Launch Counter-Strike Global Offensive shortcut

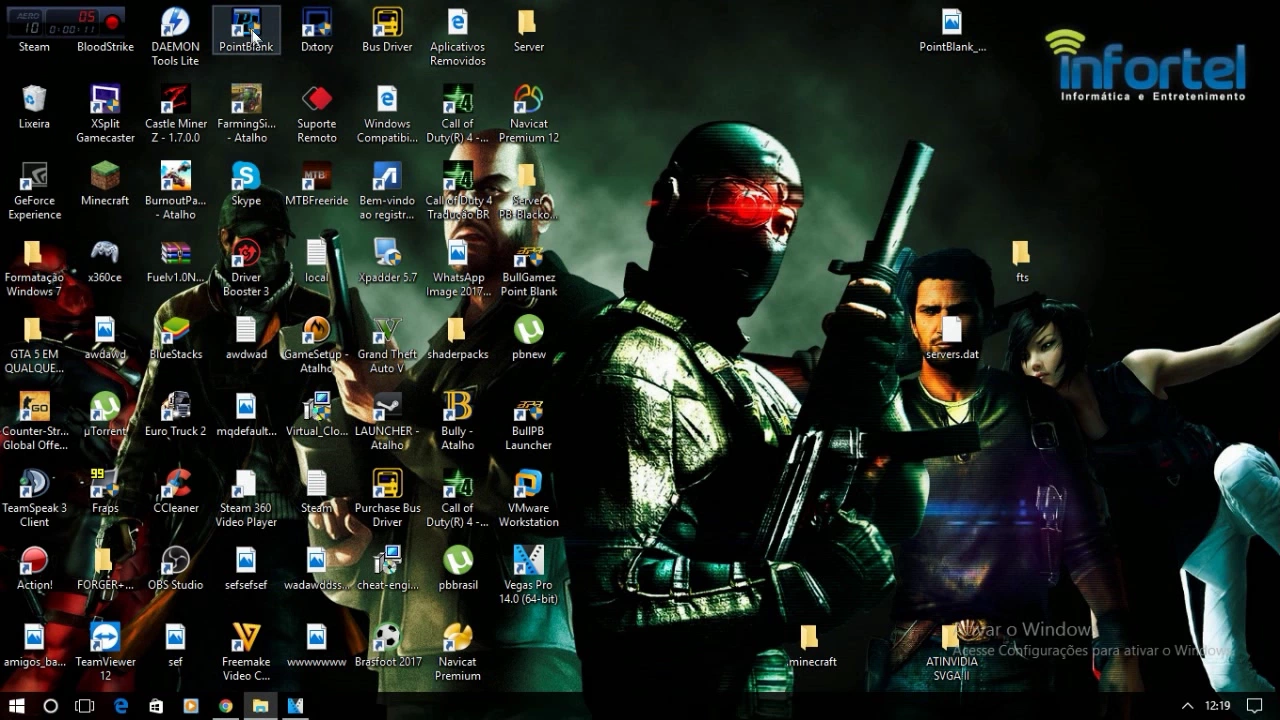34,422
